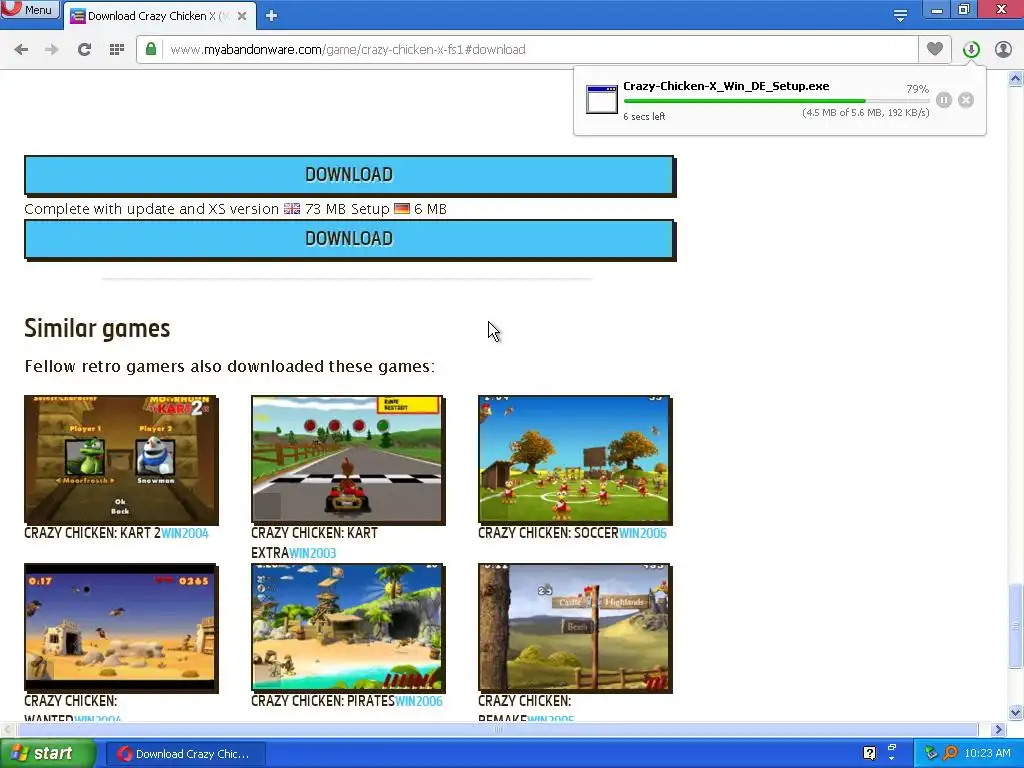Image resolution: width=1024 pixels, height=768 pixels.
Task: Go forward to the next page
Action: [52, 50]
